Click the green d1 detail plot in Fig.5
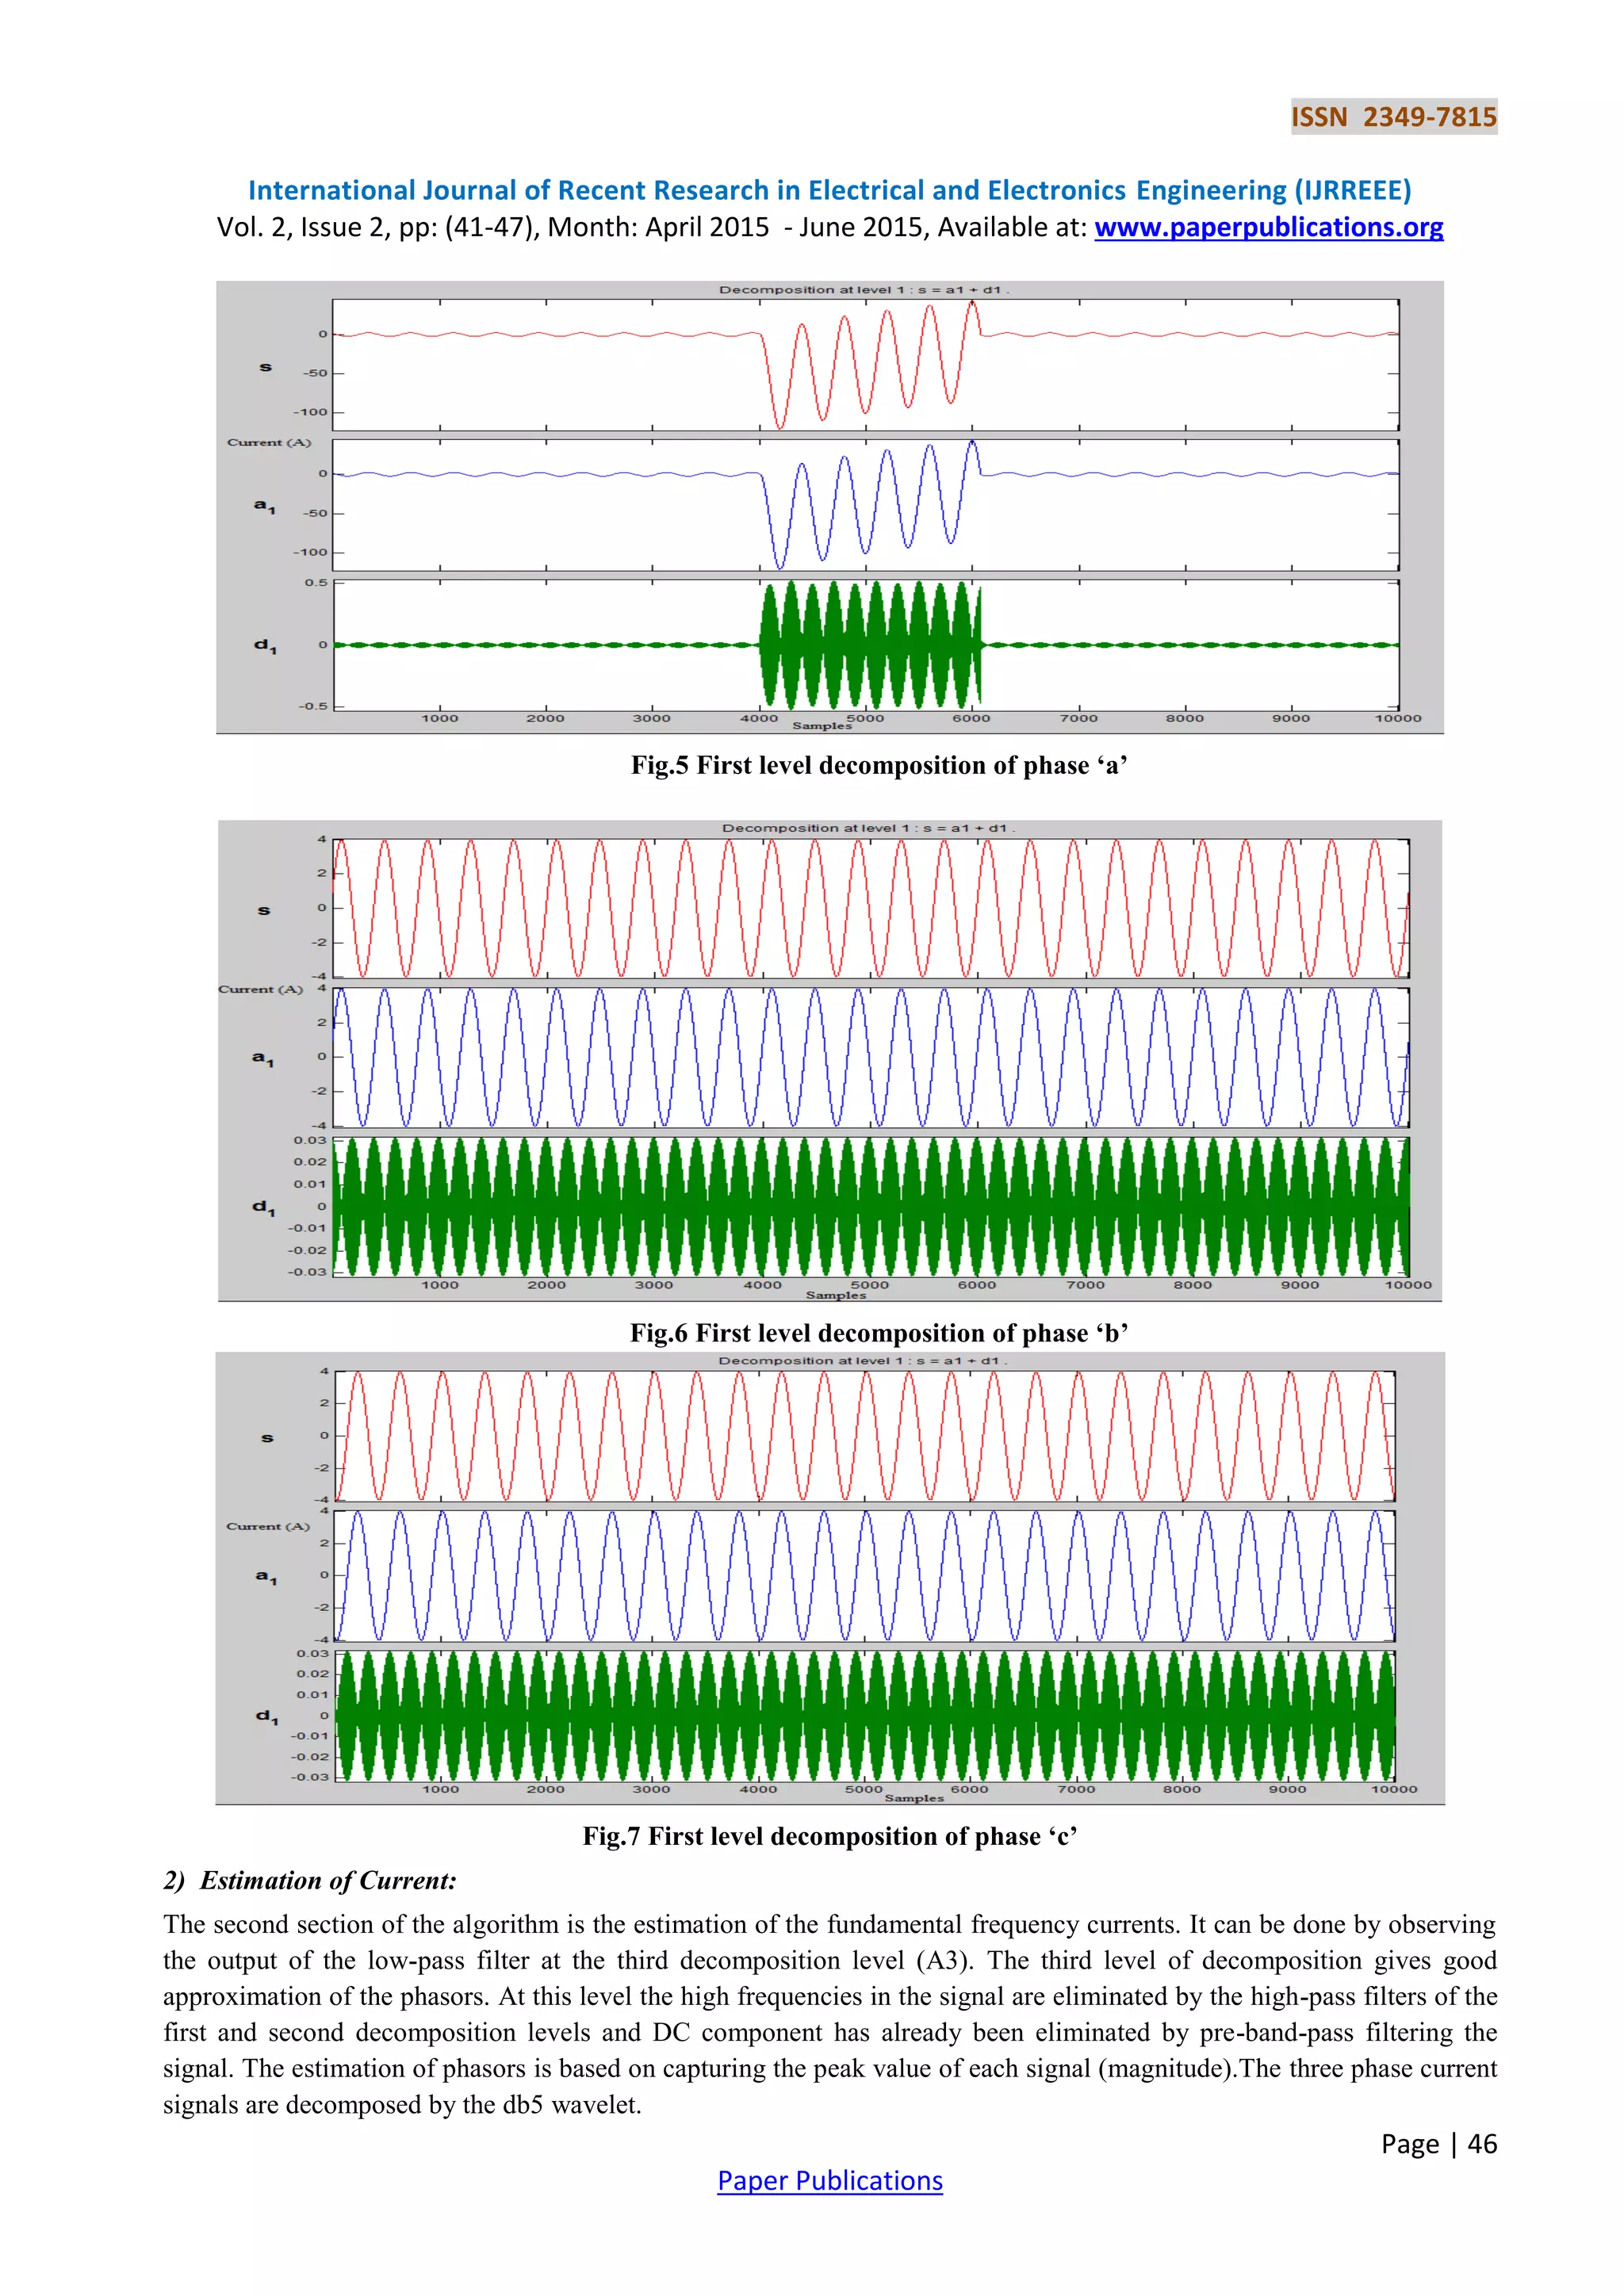Image resolution: width=1624 pixels, height=2296 pixels. point(865,645)
